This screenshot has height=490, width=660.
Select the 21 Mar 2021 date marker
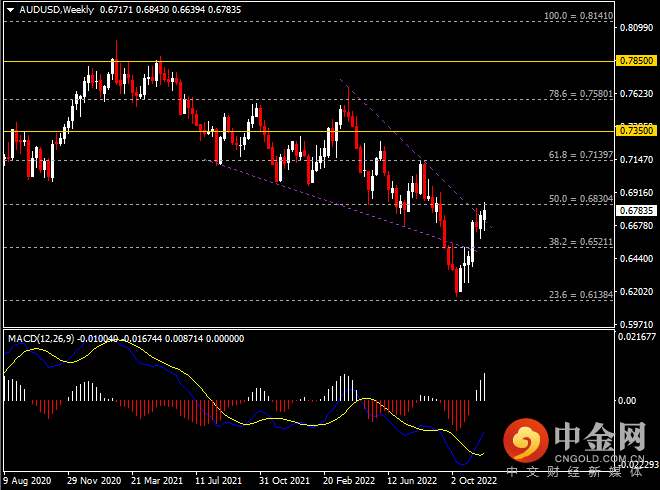coord(156,480)
